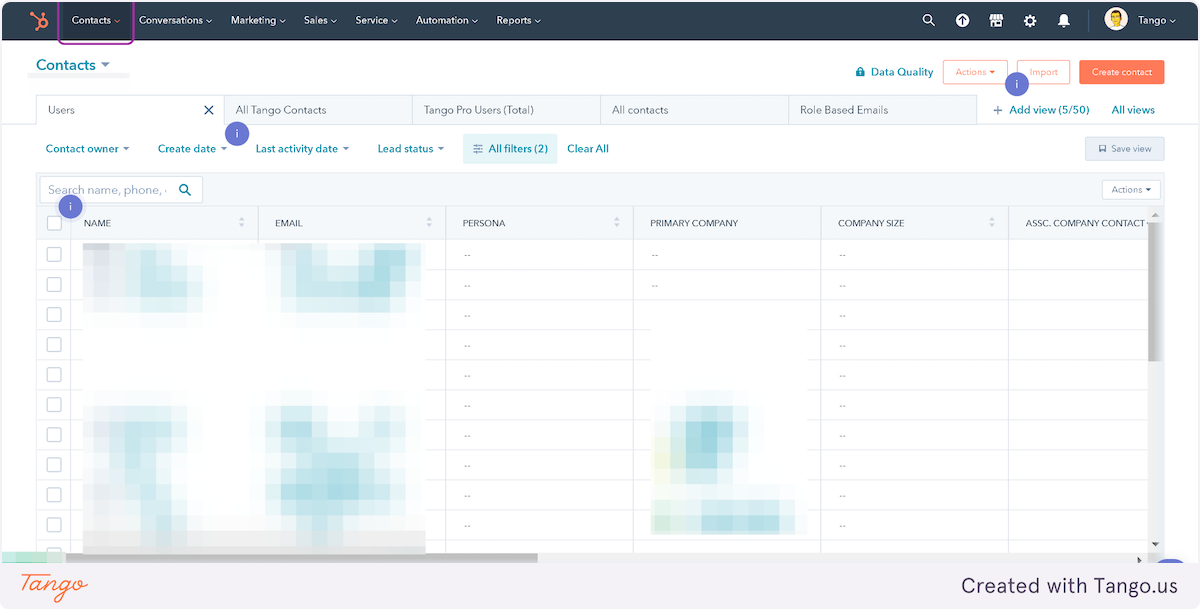
Task: Sort by the PERSONA column arrows
Action: tap(617, 223)
